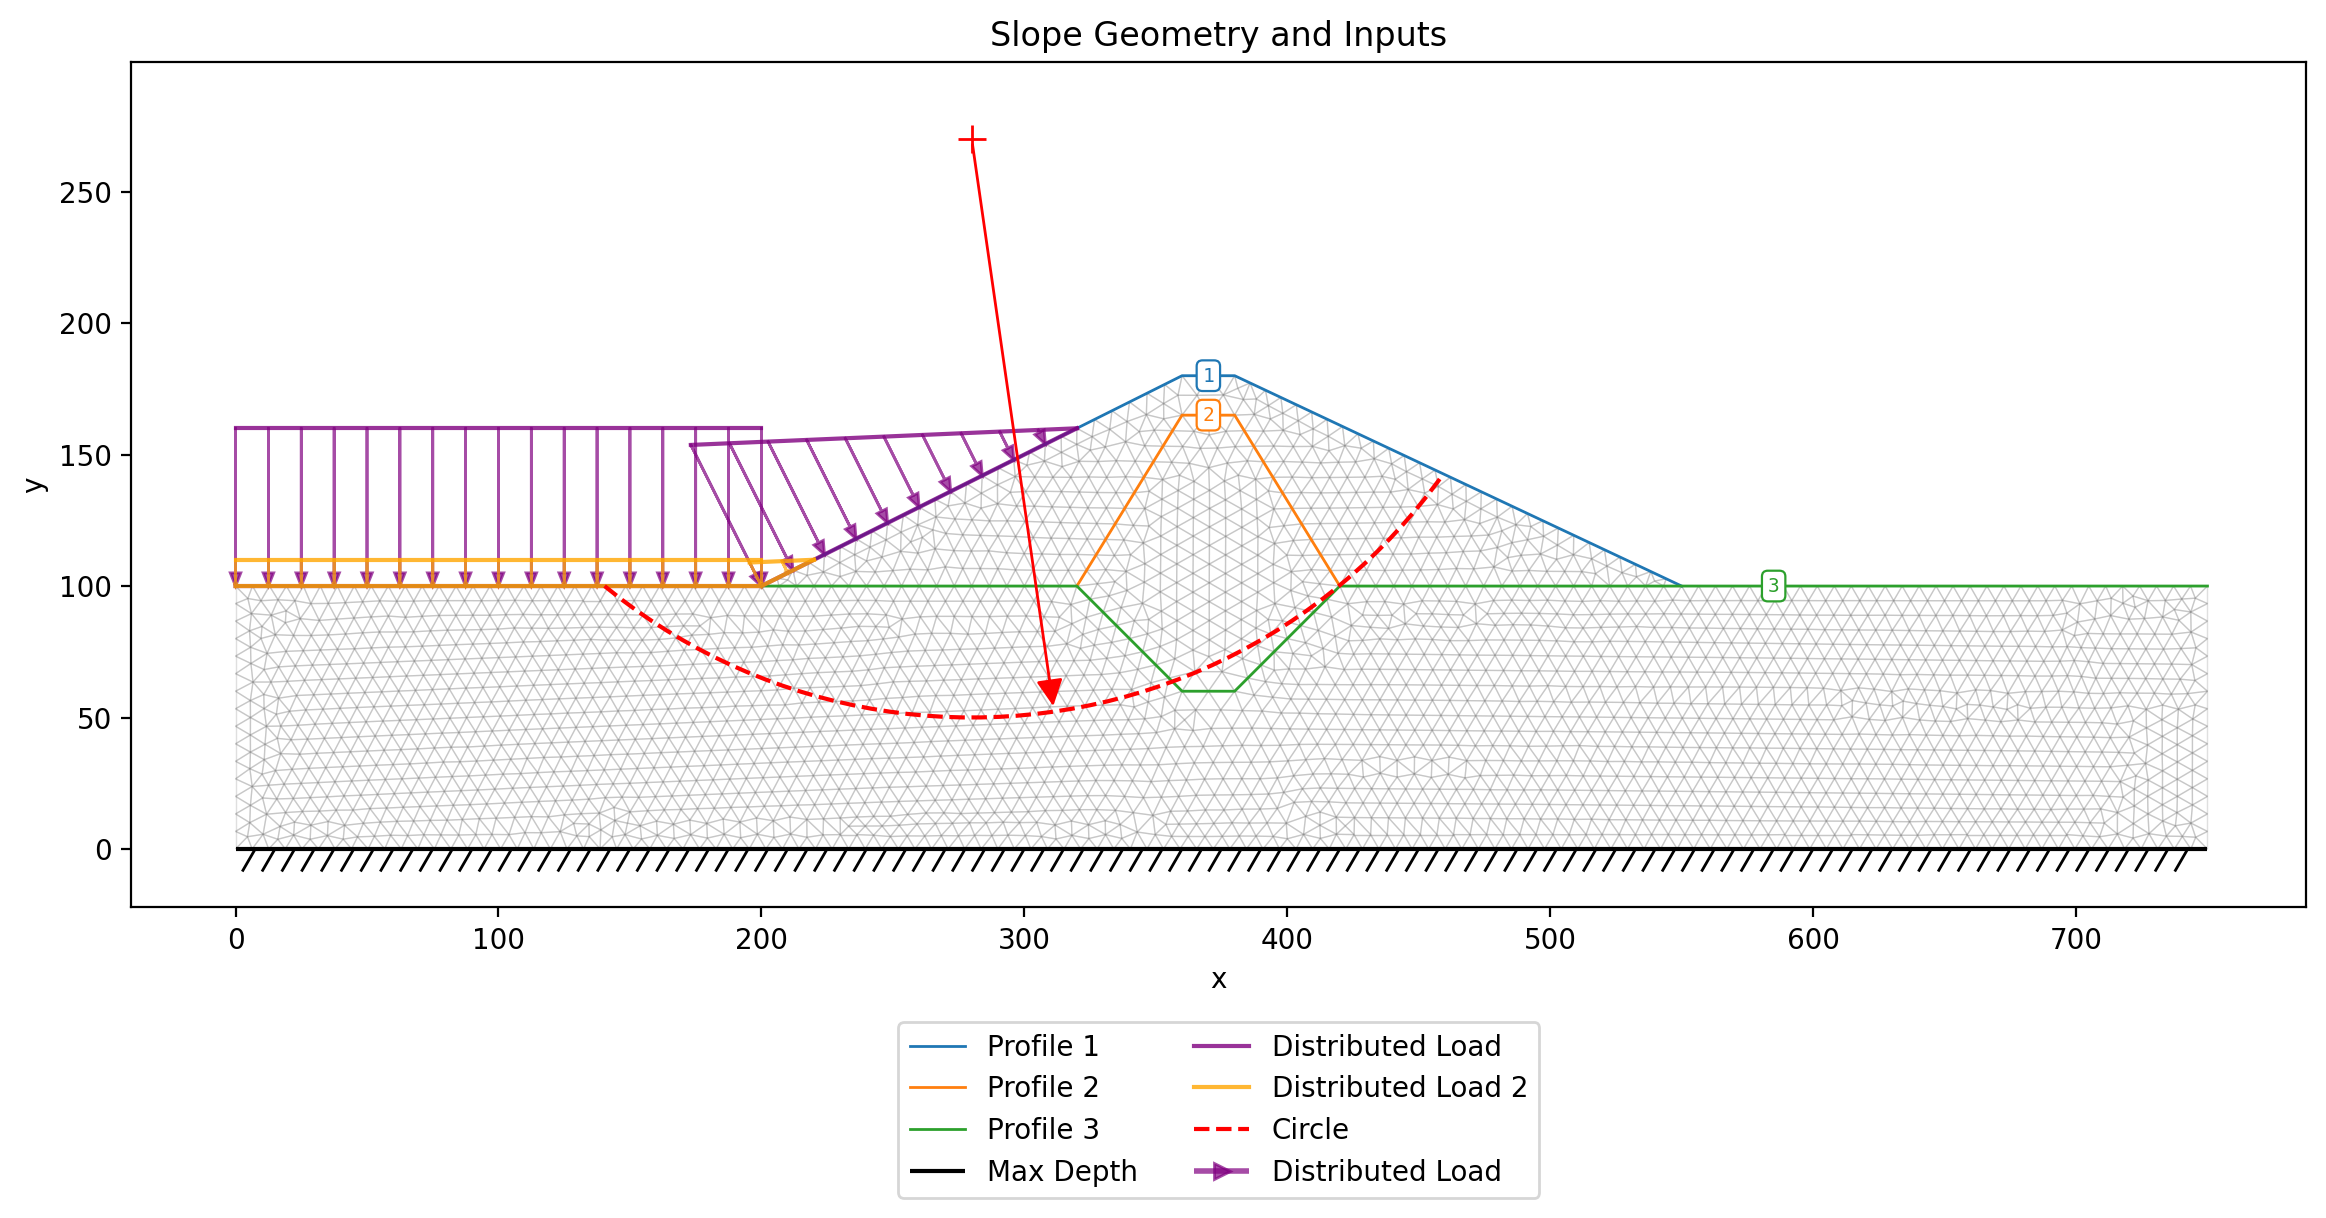
Task: Select the orange boxed label 2
Action: pyautogui.click(x=1208, y=415)
